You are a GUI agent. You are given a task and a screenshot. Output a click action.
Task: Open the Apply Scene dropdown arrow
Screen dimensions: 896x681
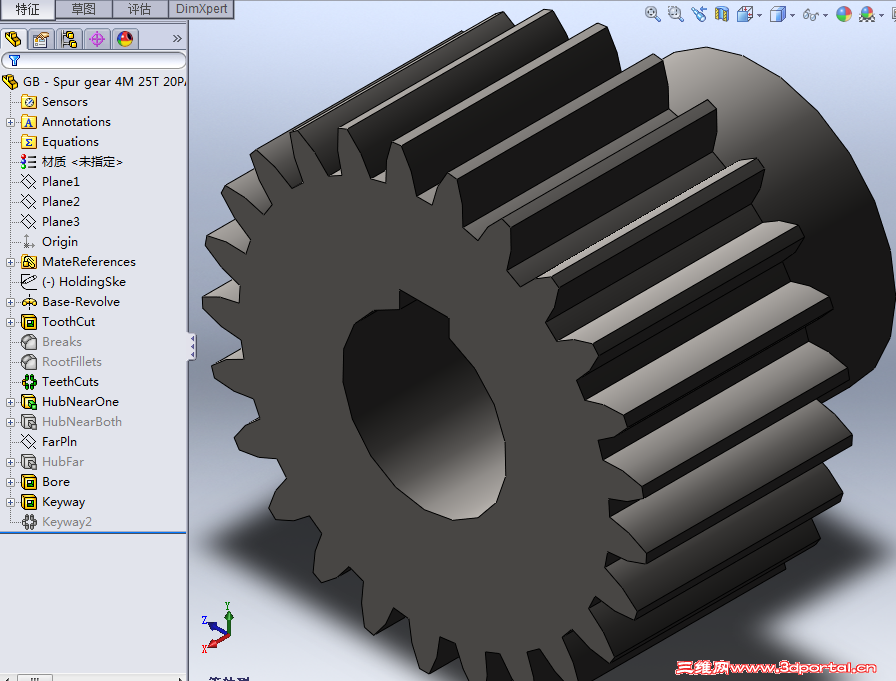pos(881,15)
